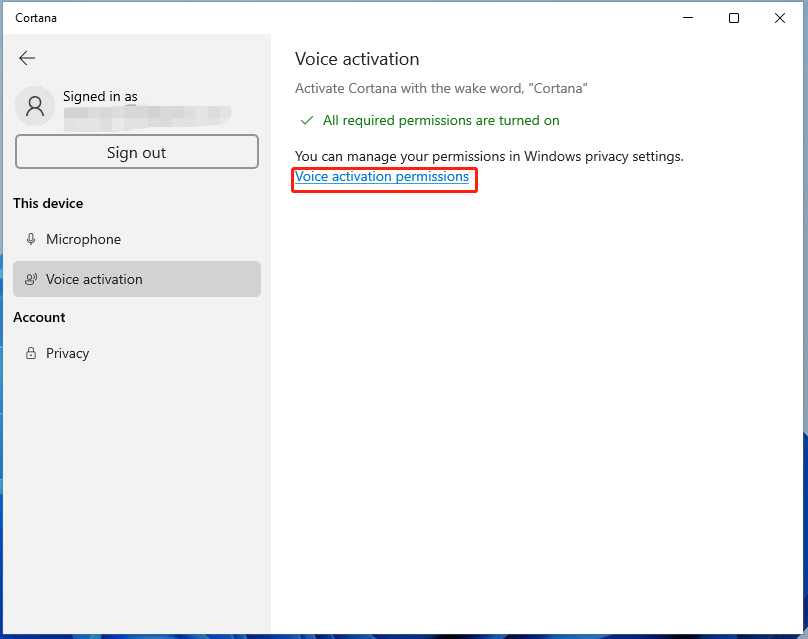
Task: Open the Privacy page under Account
Action: pyautogui.click(x=68, y=353)
